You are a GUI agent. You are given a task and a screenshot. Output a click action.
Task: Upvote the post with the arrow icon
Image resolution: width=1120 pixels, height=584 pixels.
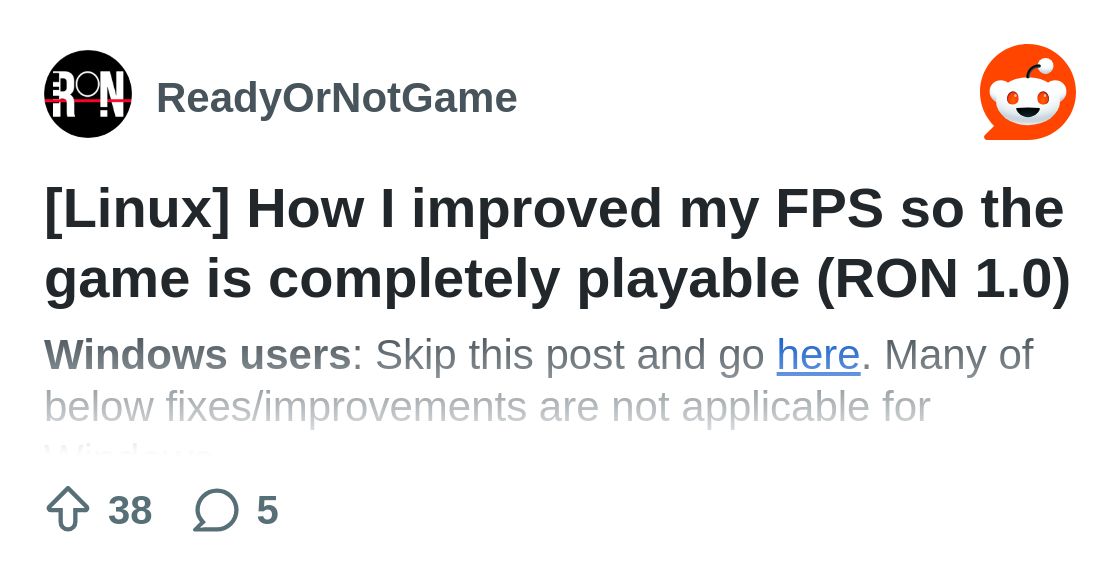point(68,510)
